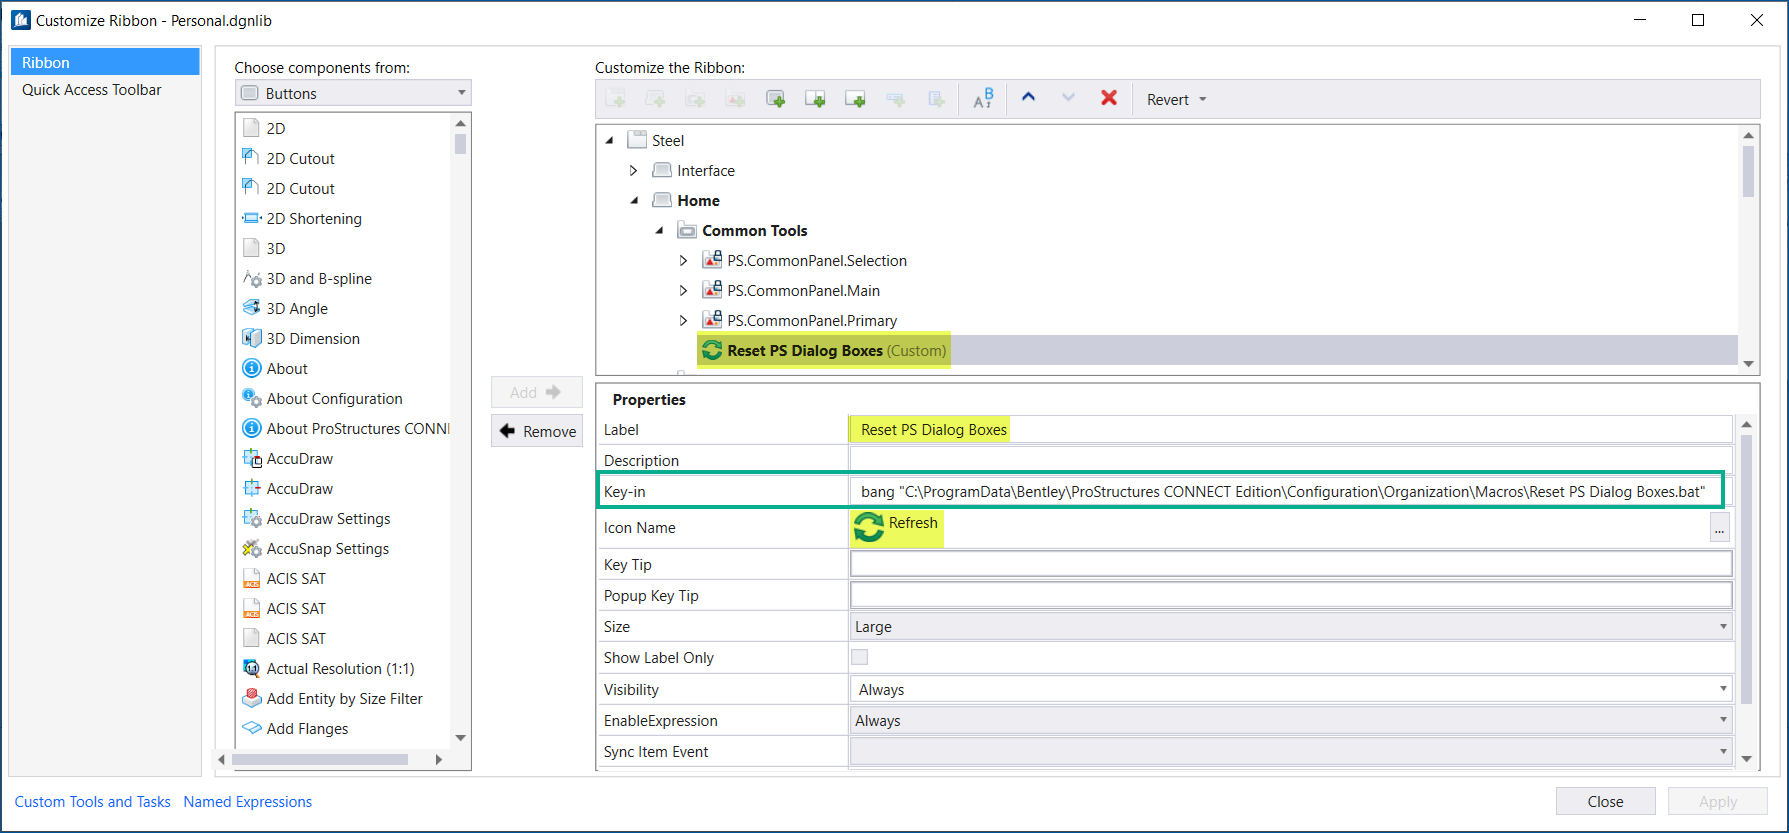
Task: Click the Icon Name browse ellipsis button
Action: point(1719,527)
